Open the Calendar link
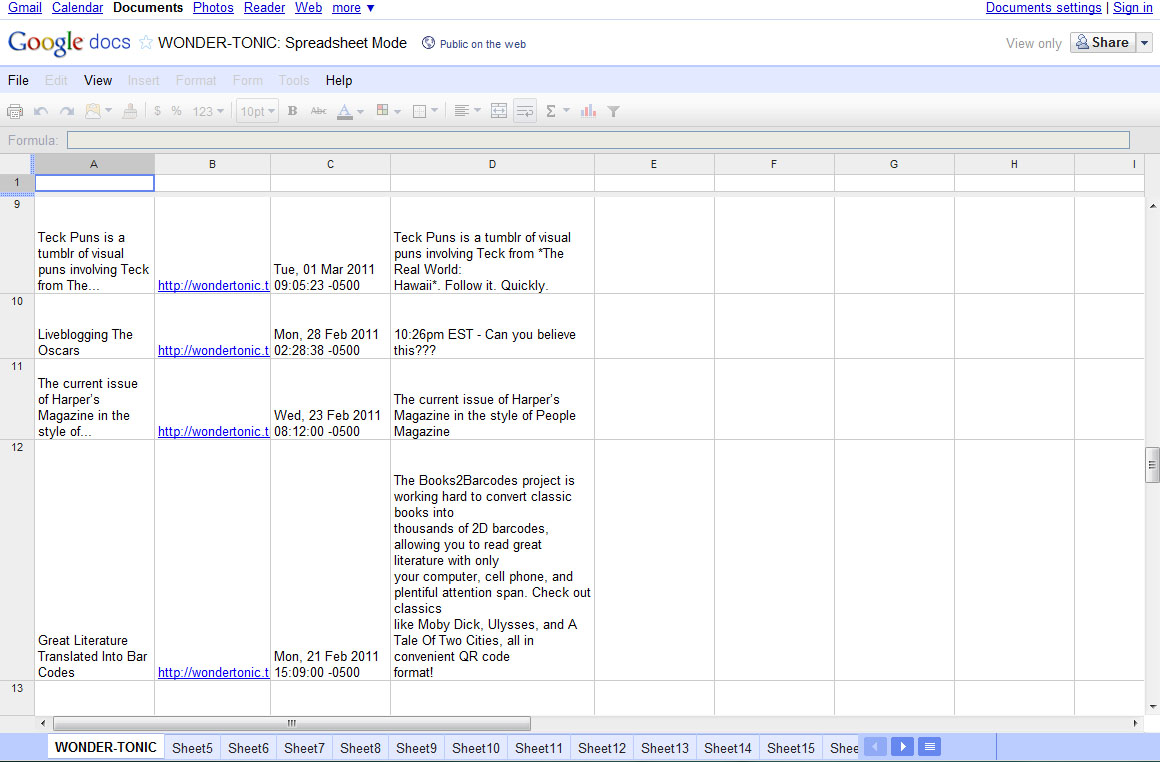 click(x=77, y=7)
